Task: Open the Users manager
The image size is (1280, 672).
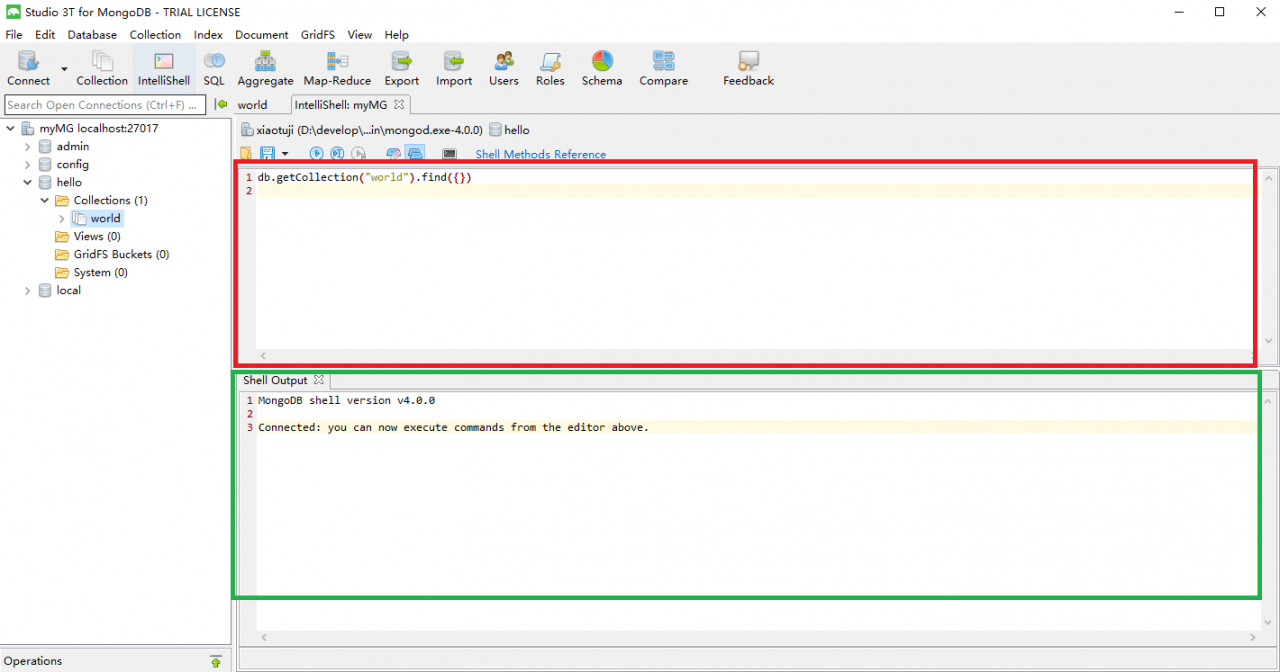Action: coord(503,67)
